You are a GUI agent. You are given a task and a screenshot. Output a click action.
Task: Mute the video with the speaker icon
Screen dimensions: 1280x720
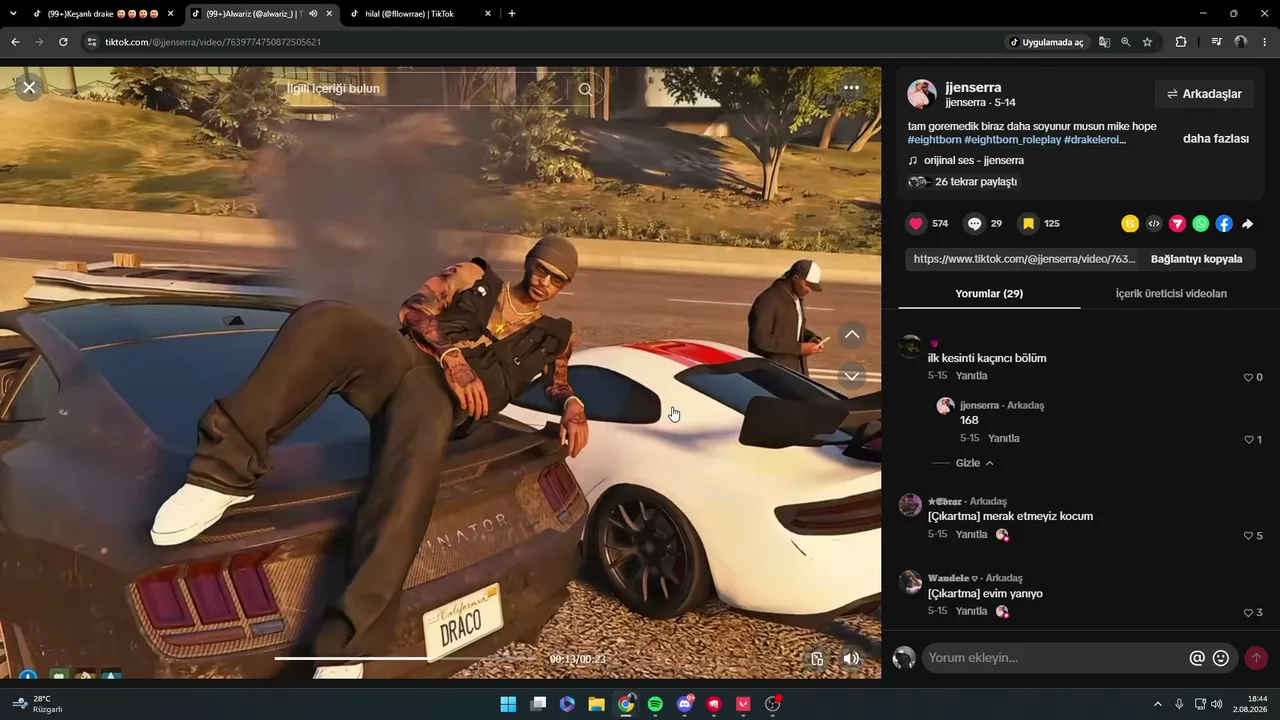(851, 658)
